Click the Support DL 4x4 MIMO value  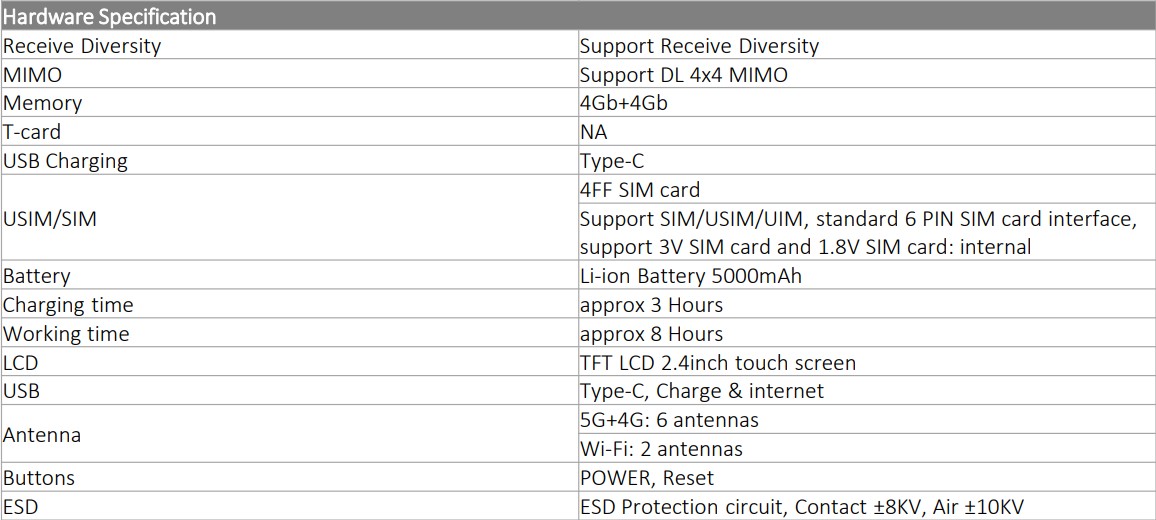[683, 75]
